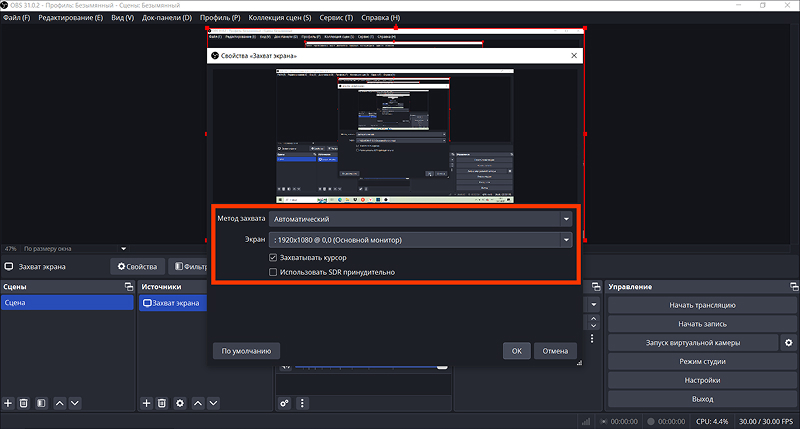Screen dimensions: 800x429
Task: Click the По умолчанию button
Action: pyautogui.click(x=246, y=351)
